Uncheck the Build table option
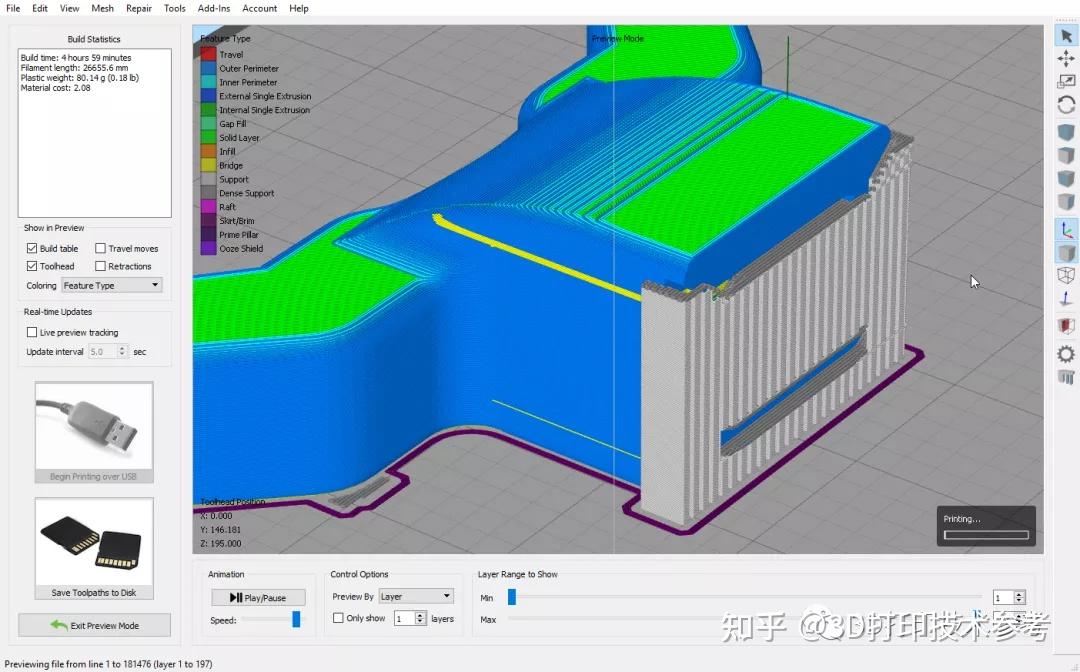 point(32,248)
